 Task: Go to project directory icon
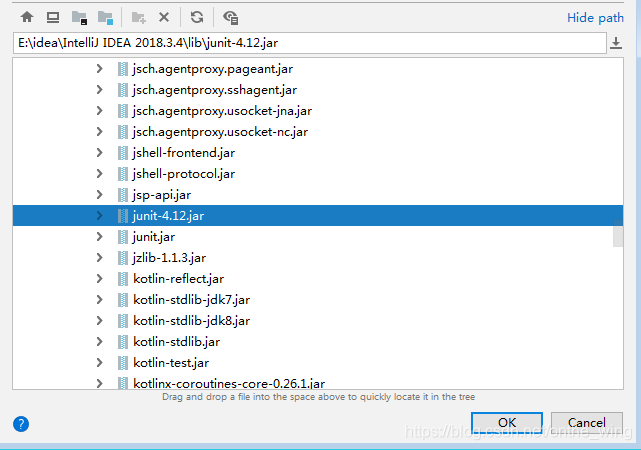[79, 18]
